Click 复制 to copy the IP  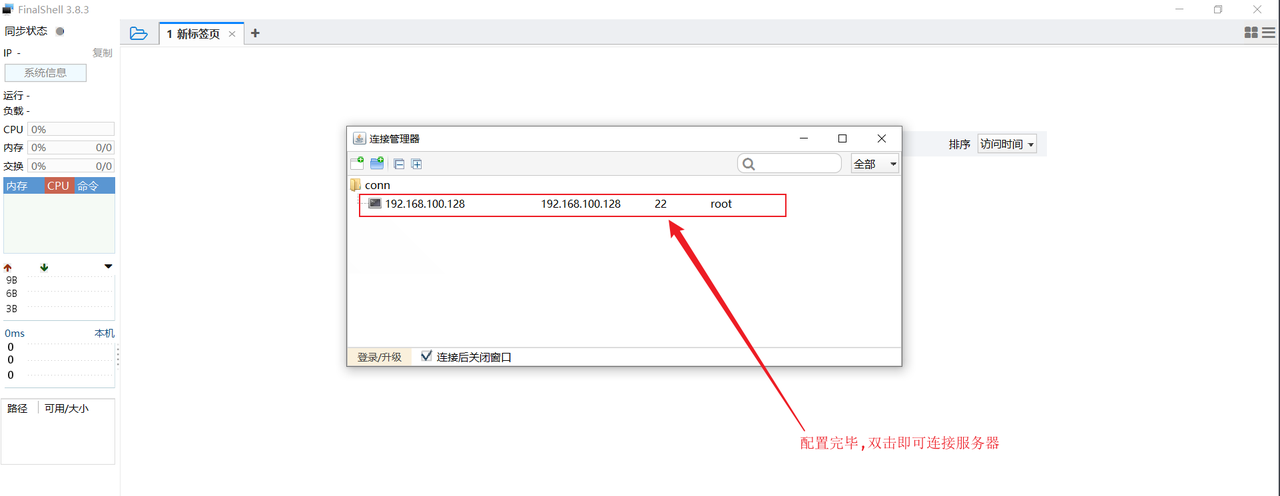point(102,53)
